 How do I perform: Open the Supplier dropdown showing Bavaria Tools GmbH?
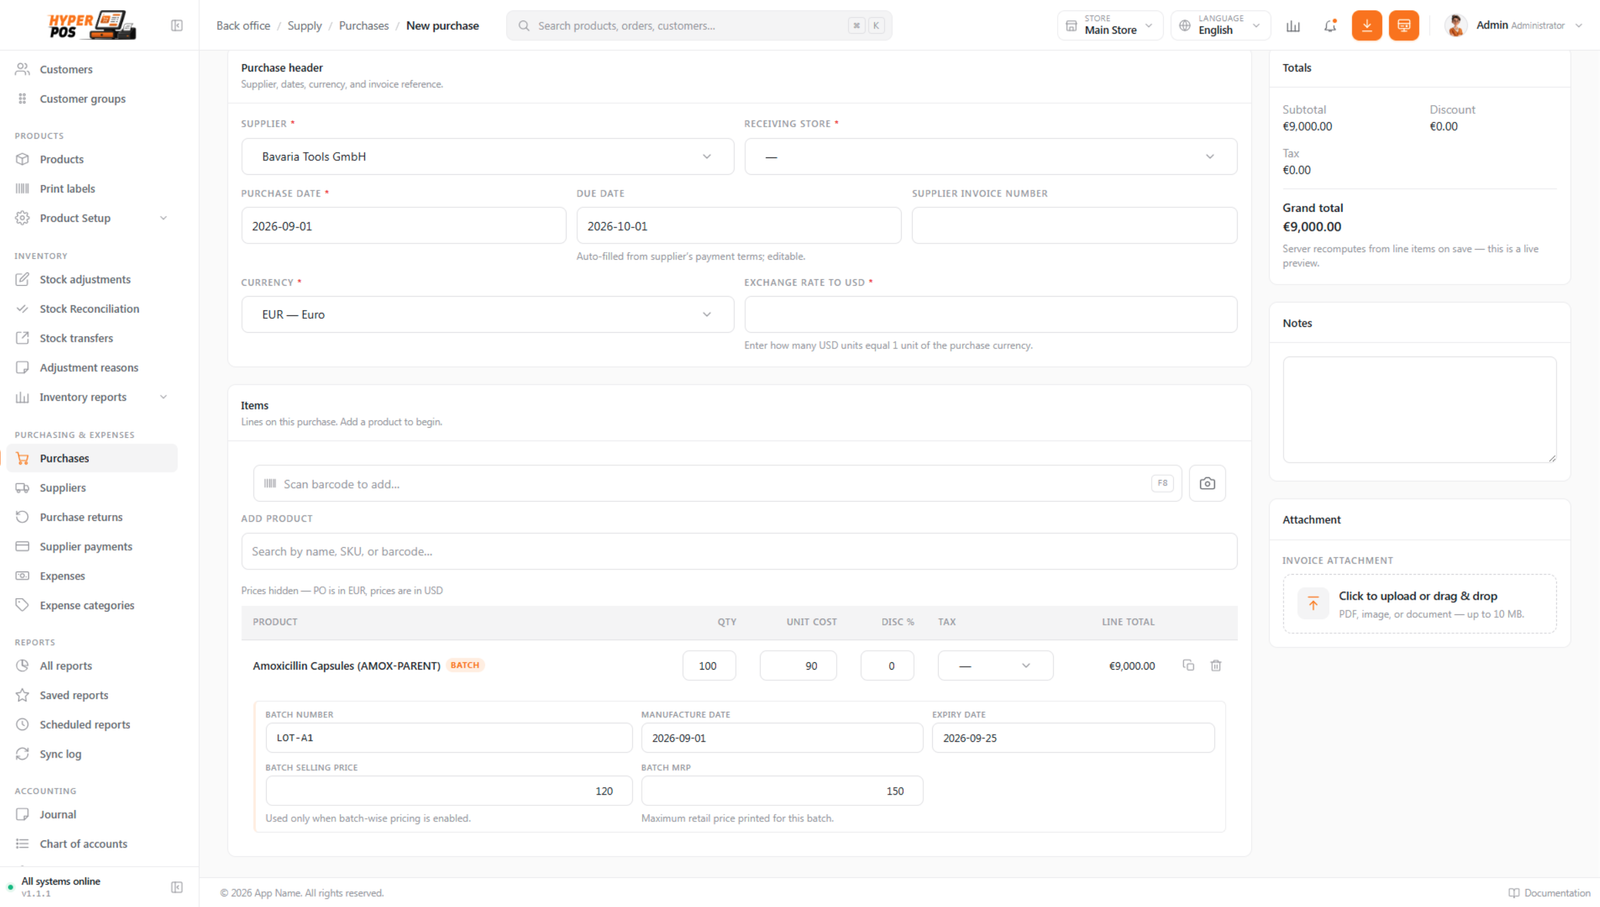tap(487, 157)
